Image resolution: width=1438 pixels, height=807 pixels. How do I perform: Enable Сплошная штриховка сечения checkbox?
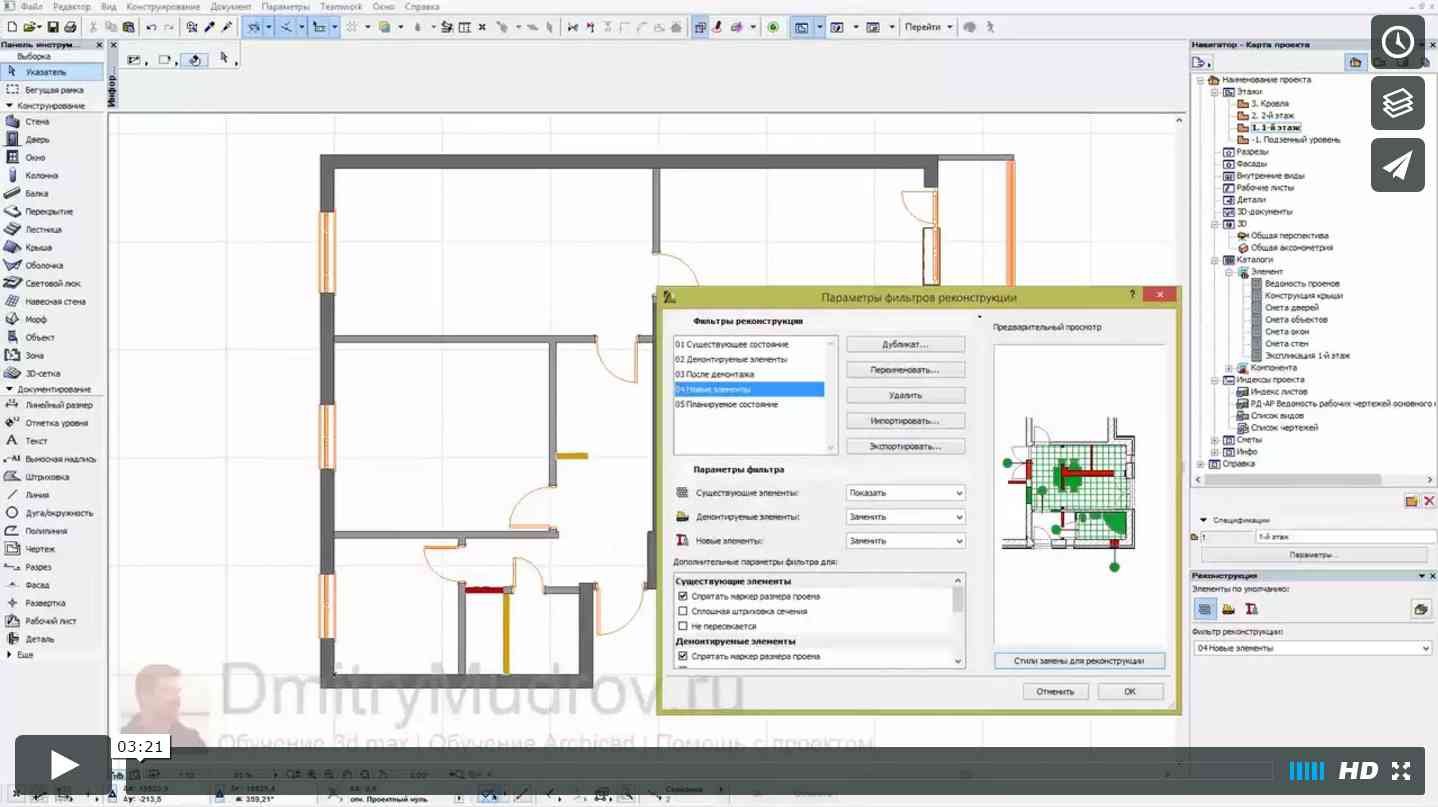[x=683, y=611]
